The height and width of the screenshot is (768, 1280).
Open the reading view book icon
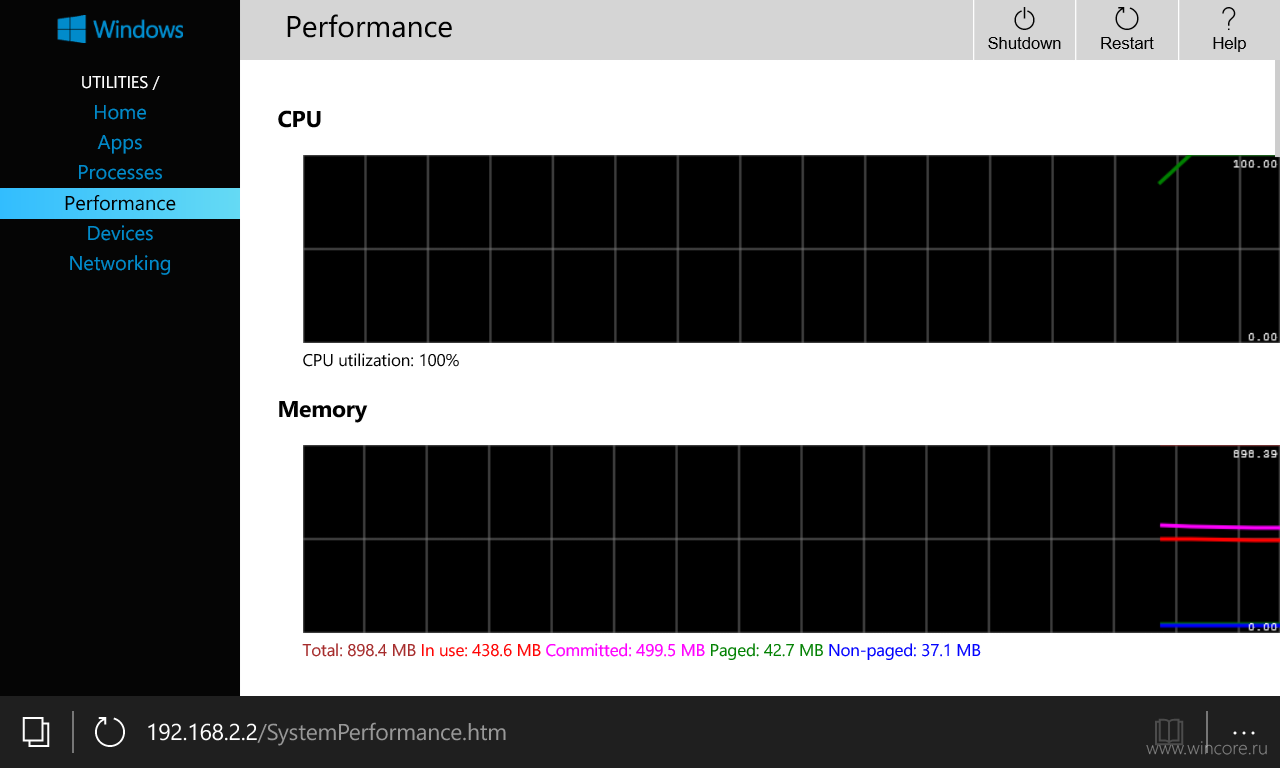click(1169, 732)
